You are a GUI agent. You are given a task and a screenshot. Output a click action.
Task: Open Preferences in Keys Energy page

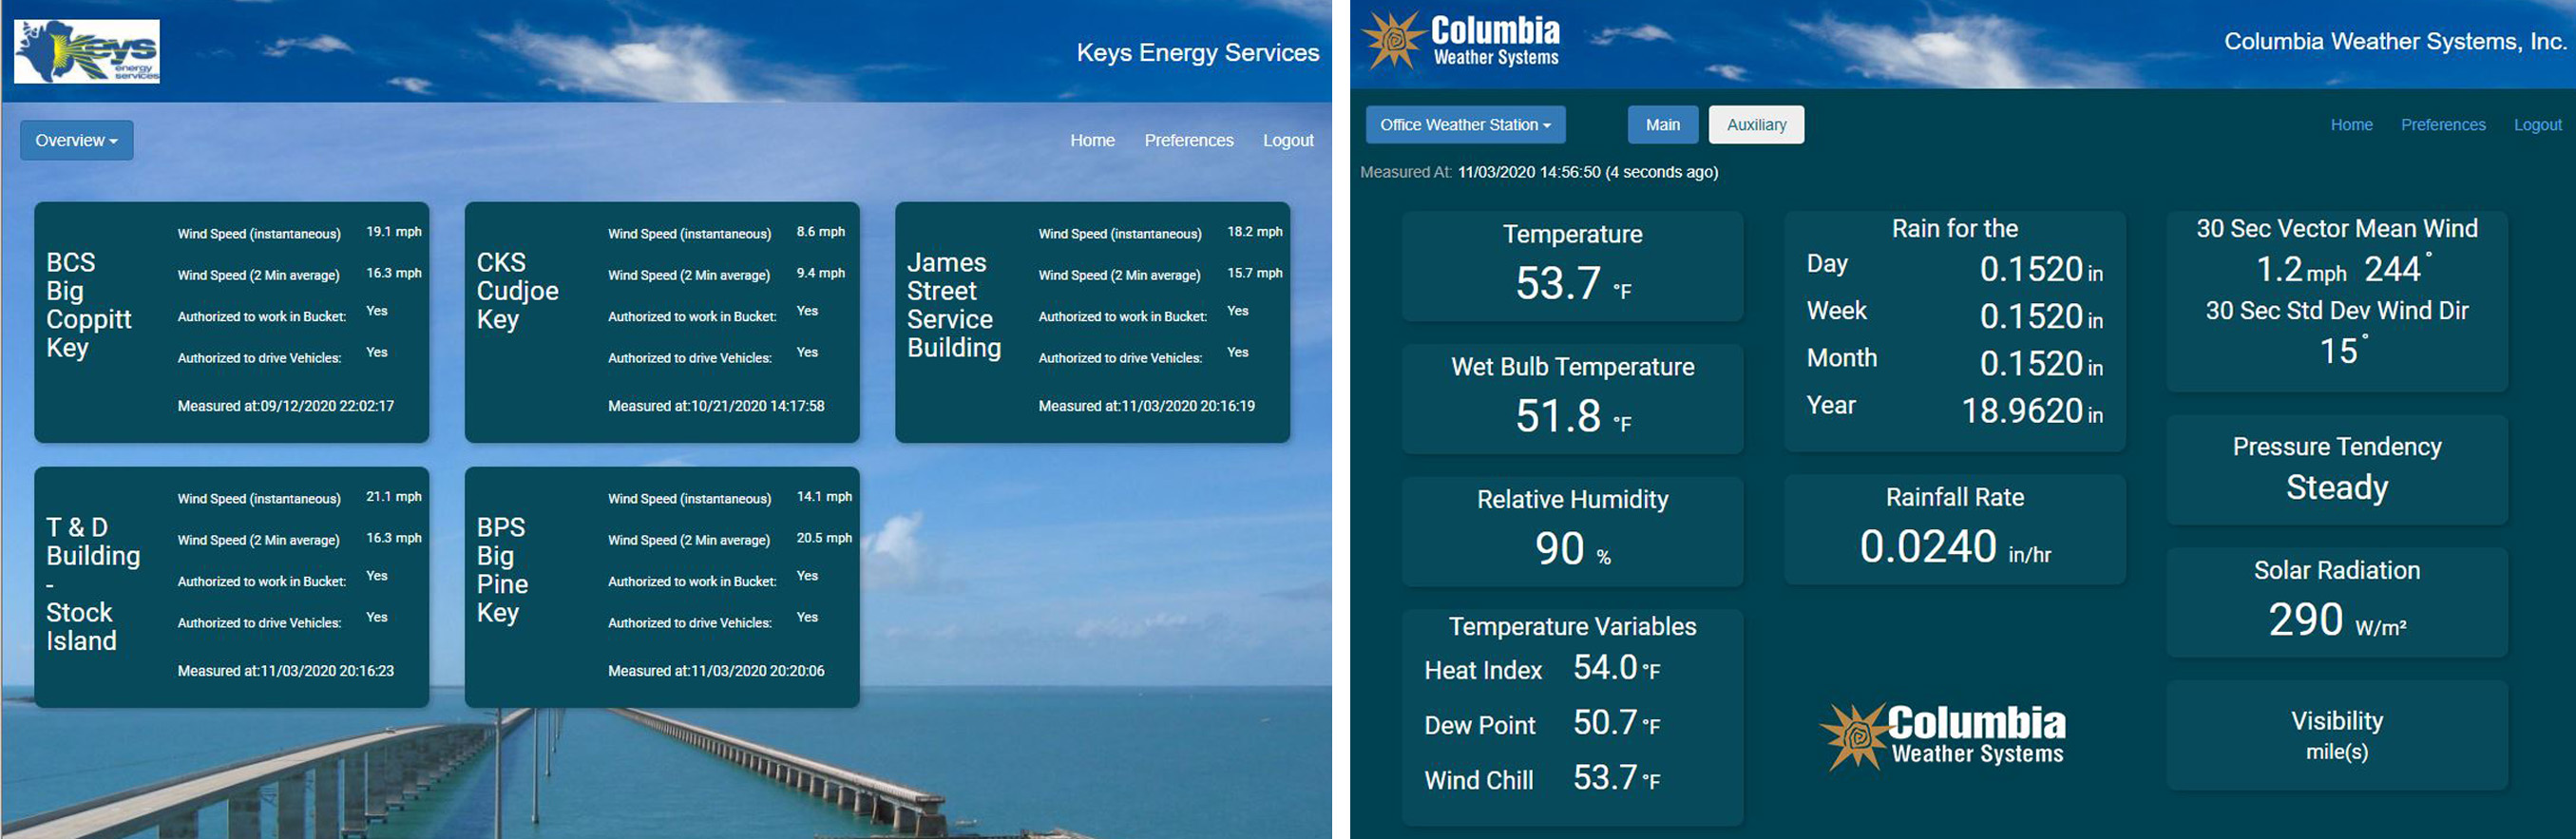(x=1189, y=141)
